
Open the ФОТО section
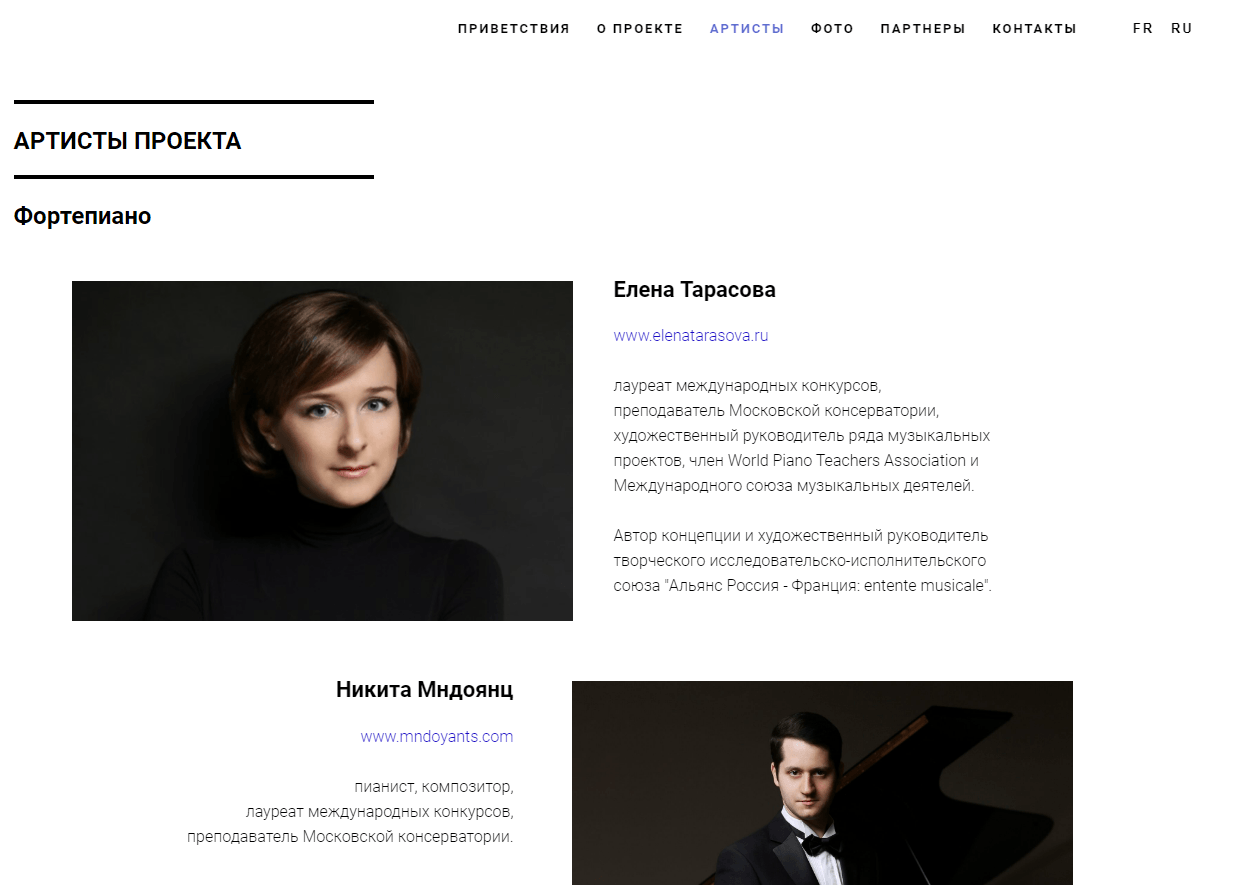pyautogui.click(x=832, y=29)
